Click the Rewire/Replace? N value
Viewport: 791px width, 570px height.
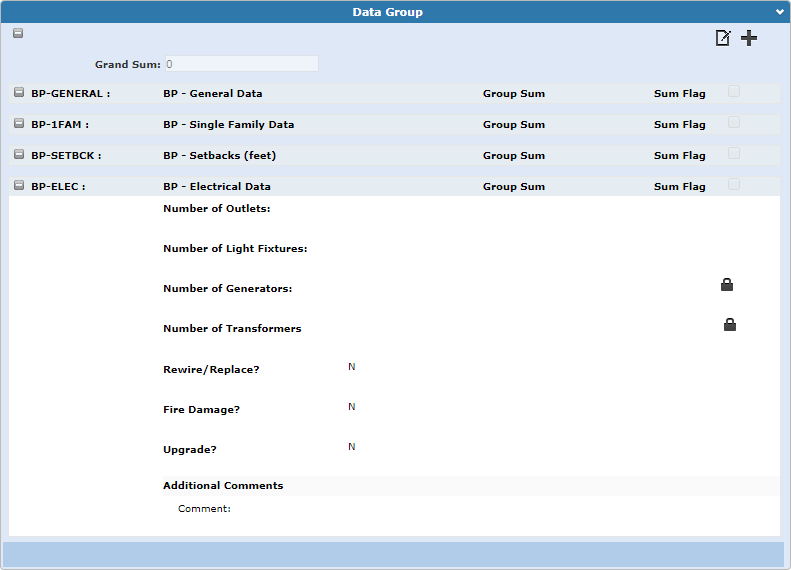(x=352, y=367)
